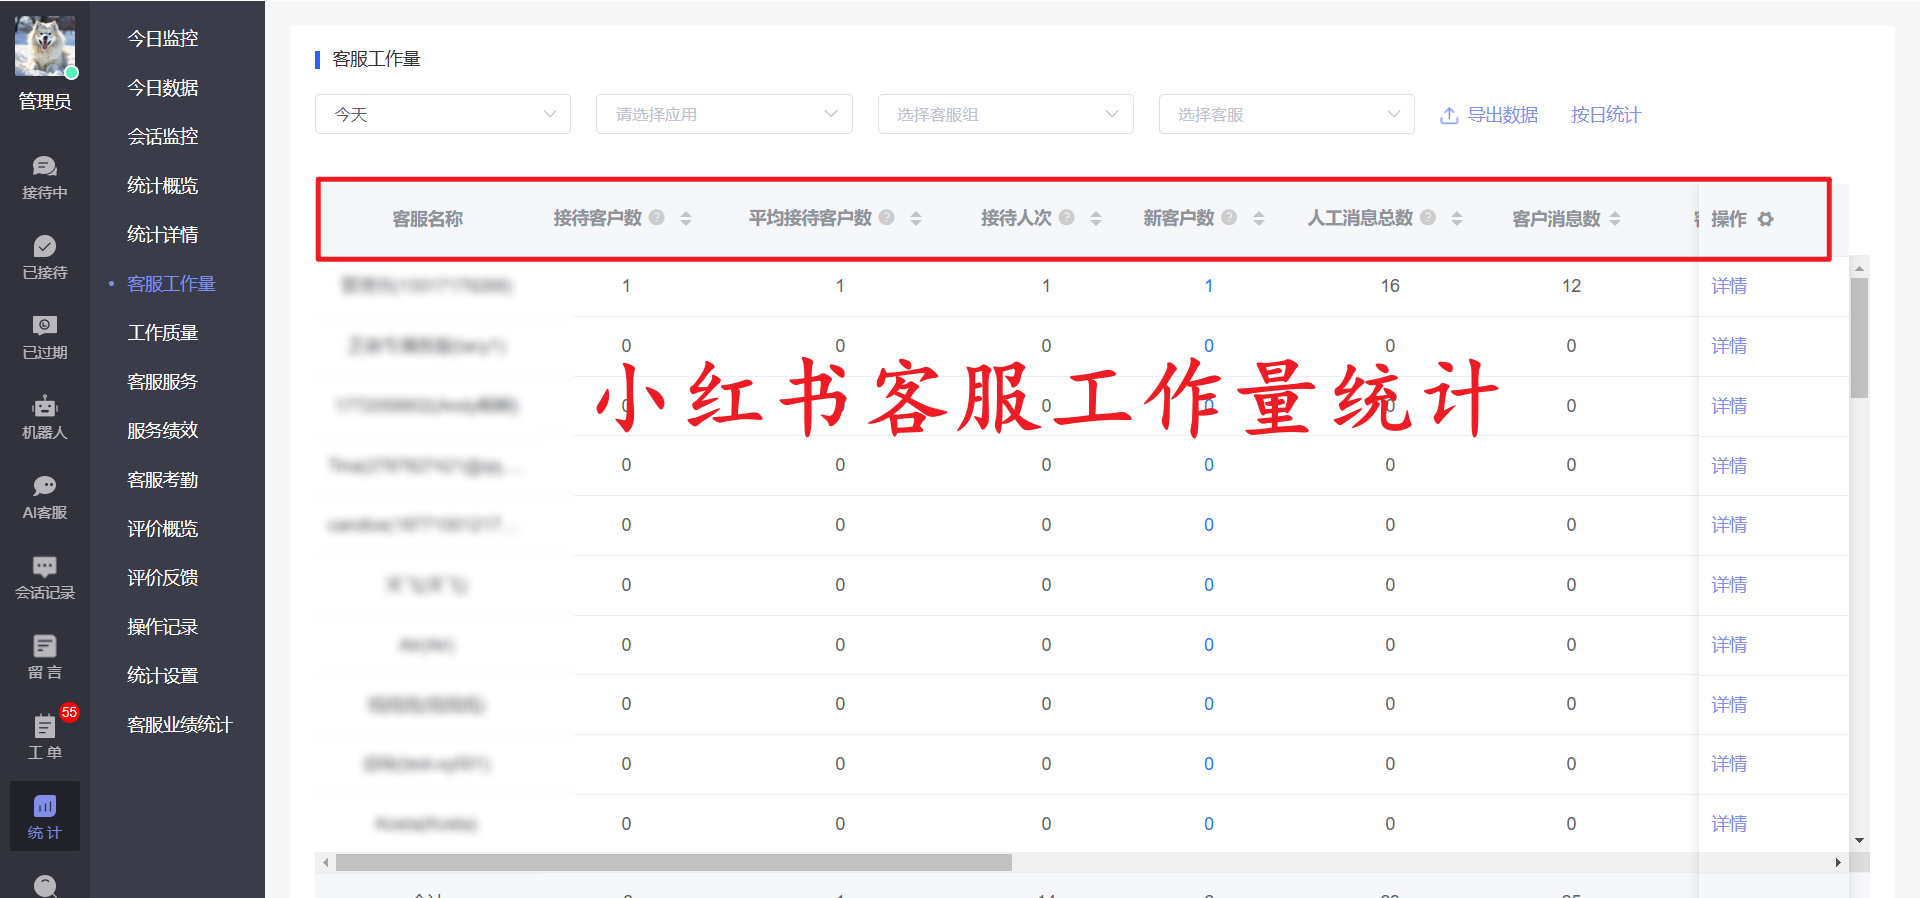The image size is (1920, 898).
Task: Click the down arrow of vertical scrollbar
Action: 1859,840
